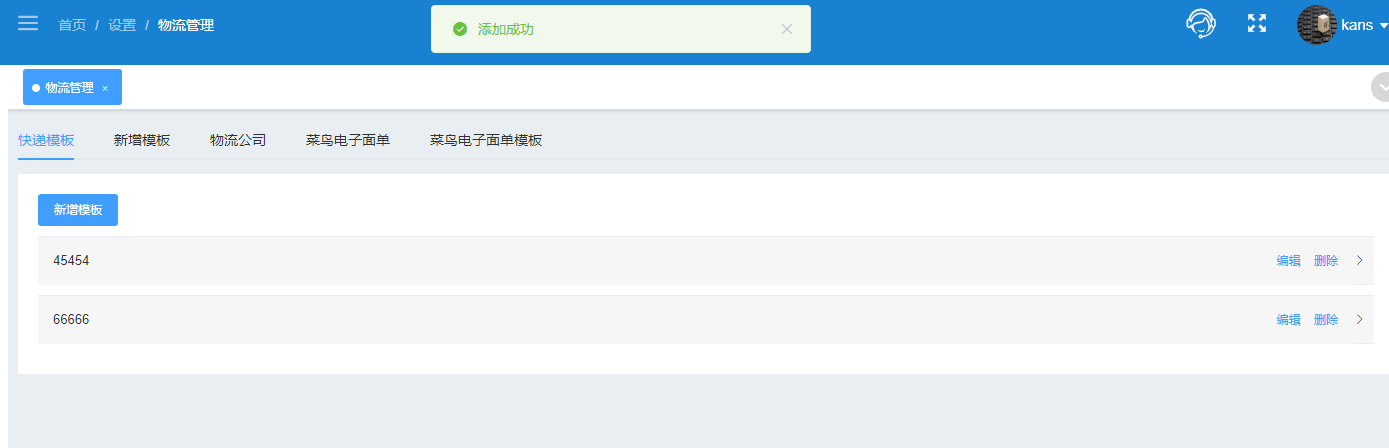Select the 物流管理 page tag
The width and height of the screenshot is (1389, 448).
tap(72, 87)
